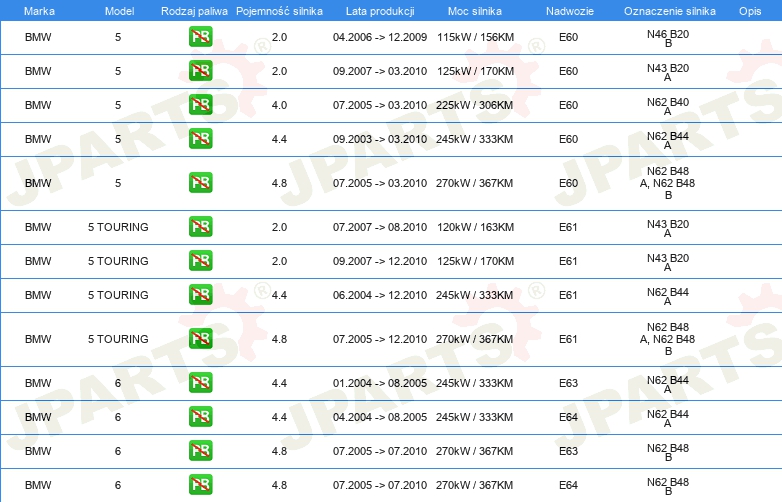This screenshot has width=782, height=502.
Task: Click fuel icon in E60 4.8 270kW row
Action: [x=200, y=183]
